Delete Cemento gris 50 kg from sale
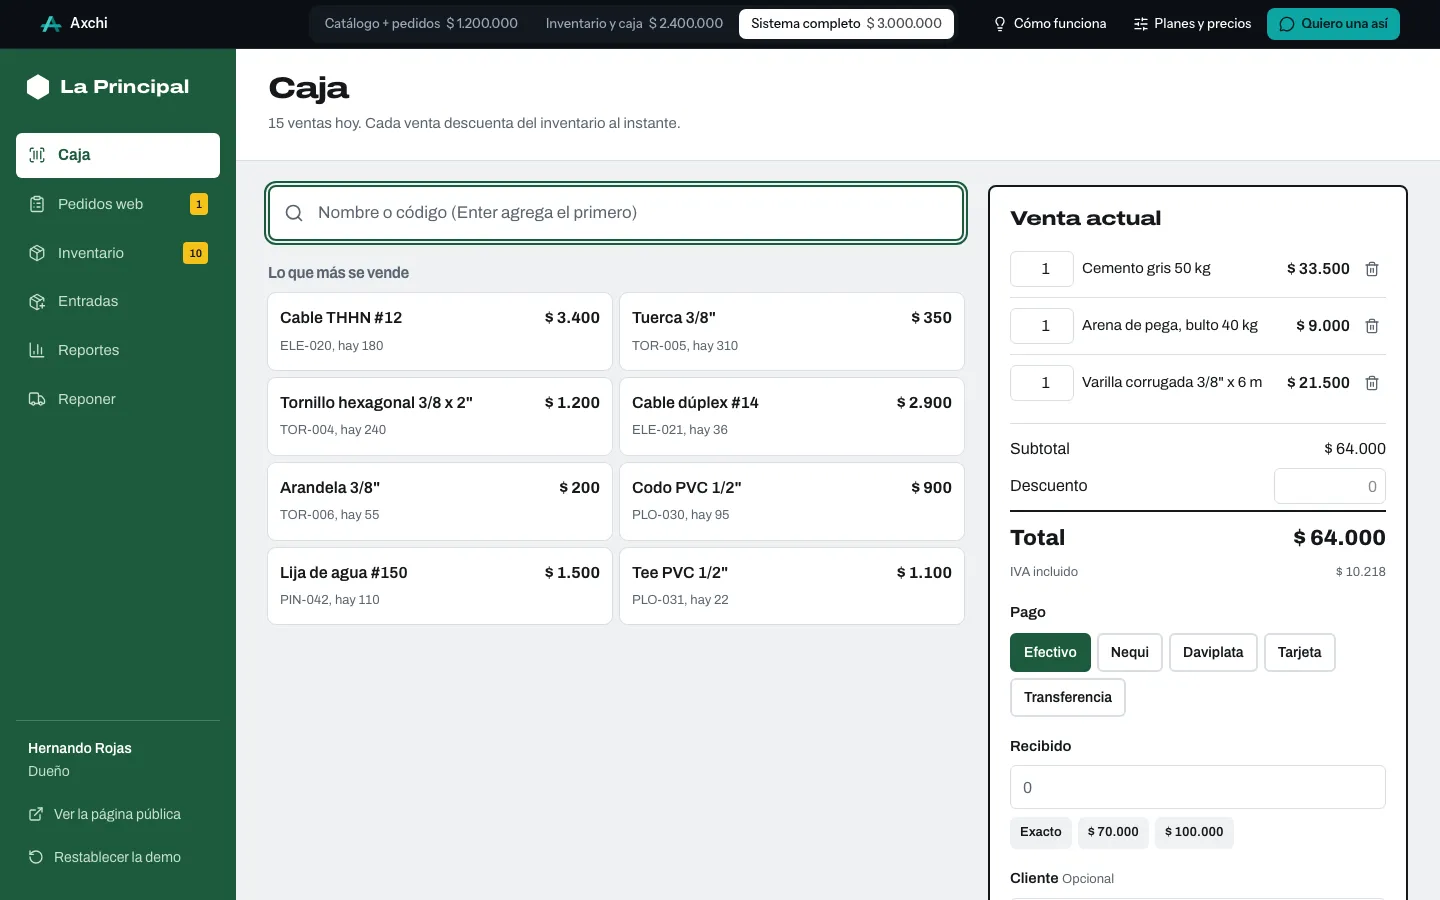 tap(1372, 269)
